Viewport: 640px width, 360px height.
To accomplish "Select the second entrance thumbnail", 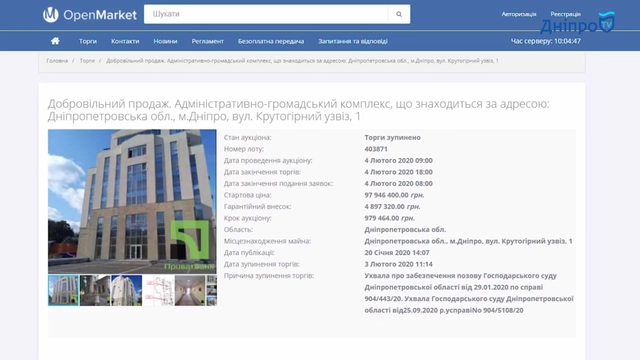I will tap(95, 290).
